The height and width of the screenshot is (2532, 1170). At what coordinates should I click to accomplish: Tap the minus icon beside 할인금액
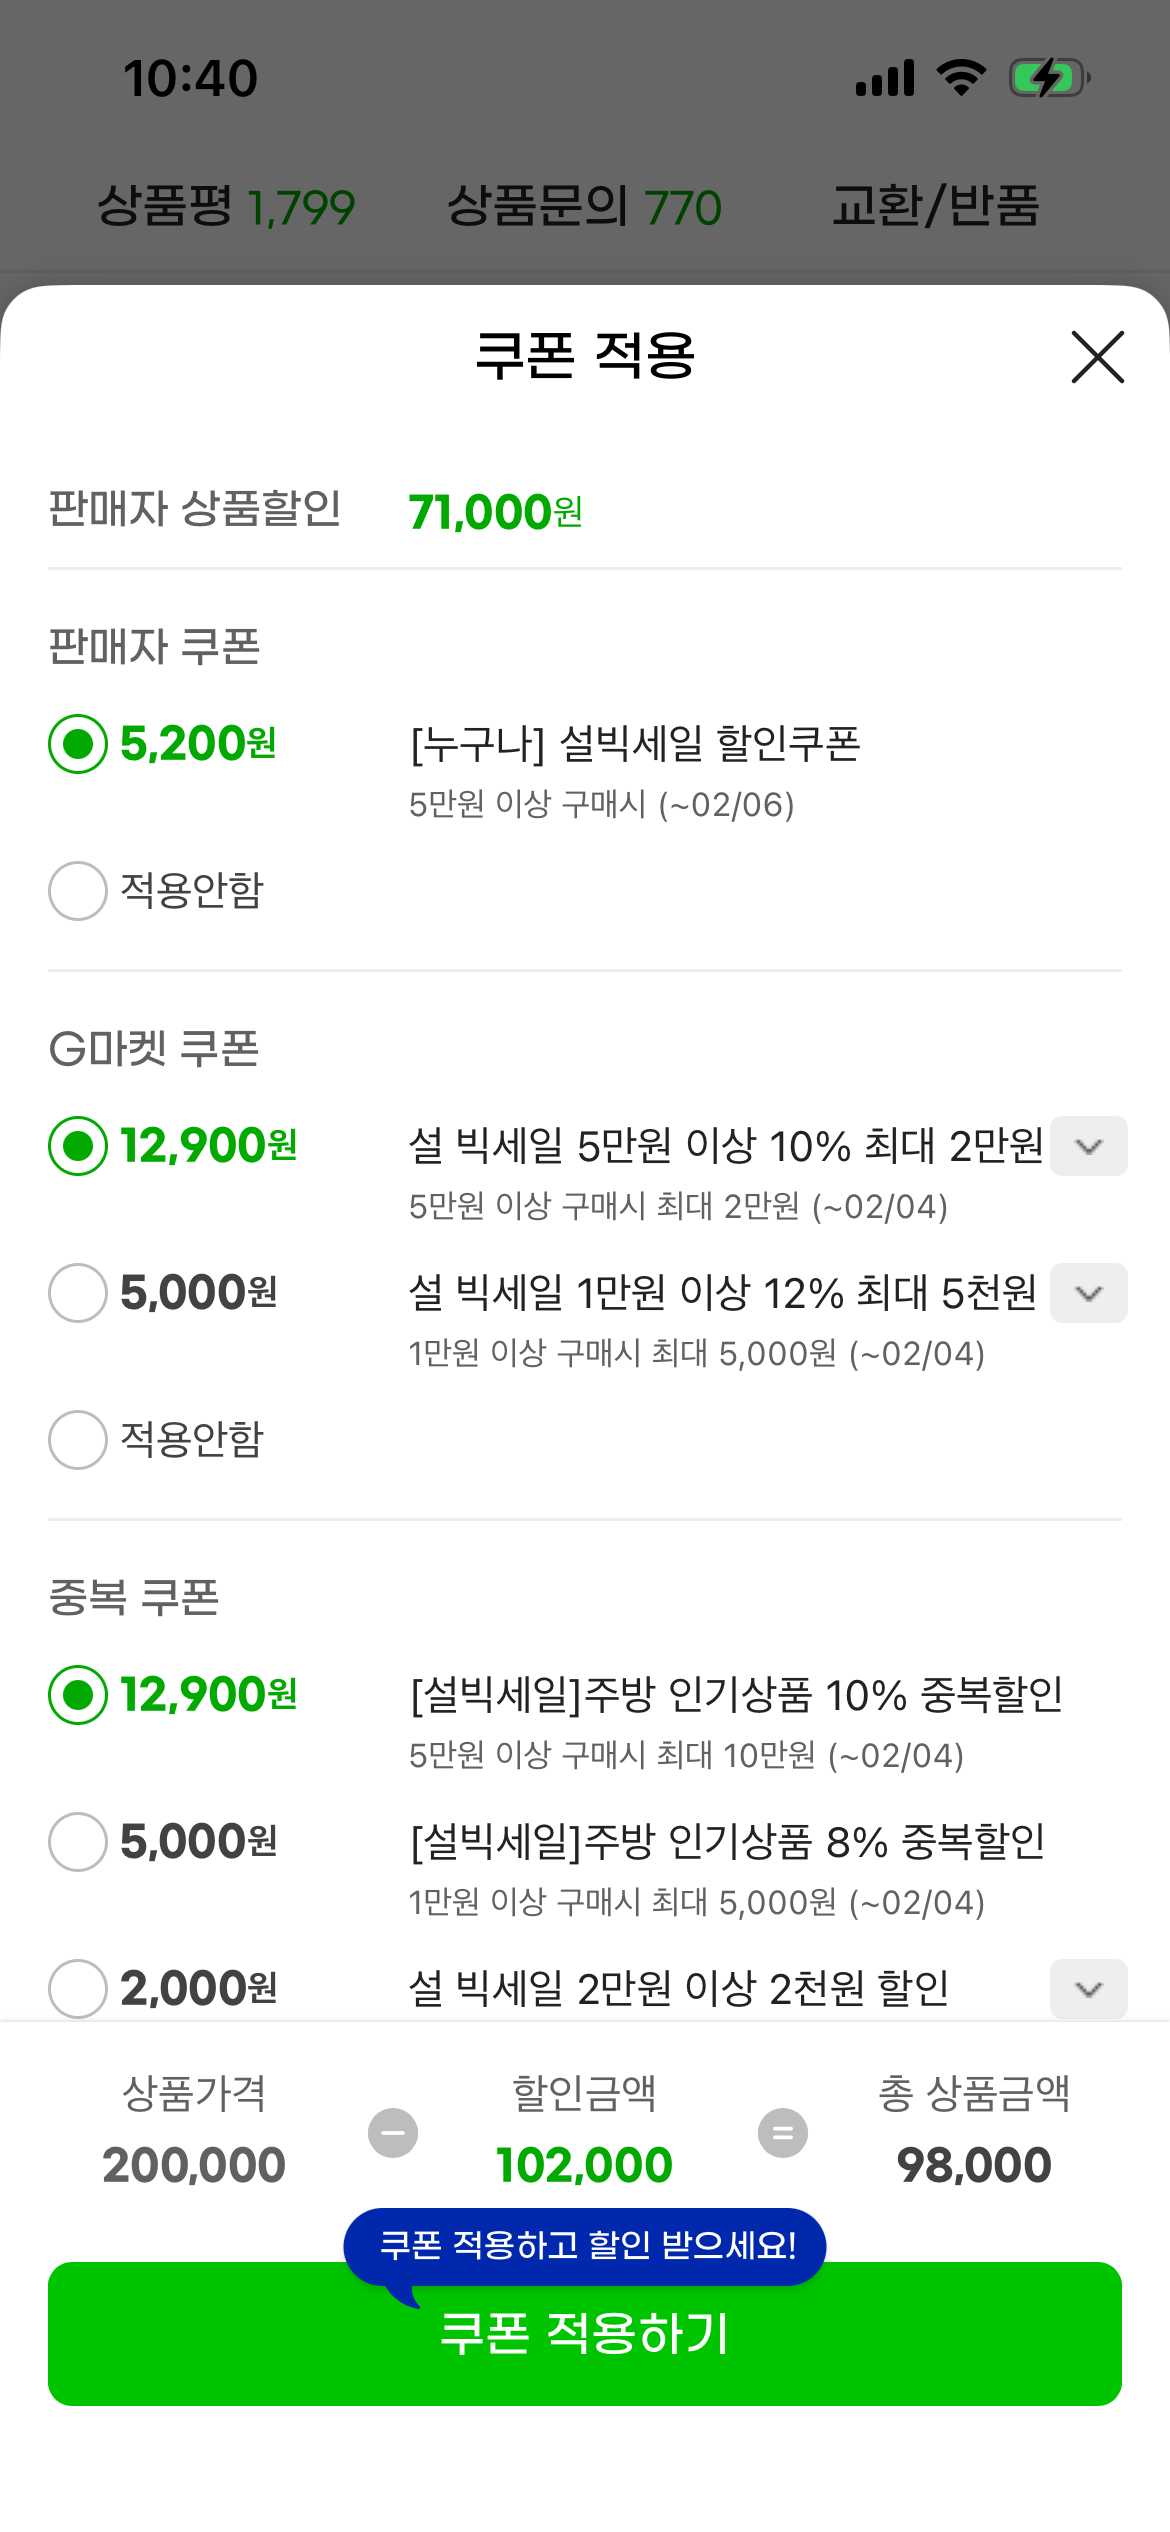tap(393, 2133)
